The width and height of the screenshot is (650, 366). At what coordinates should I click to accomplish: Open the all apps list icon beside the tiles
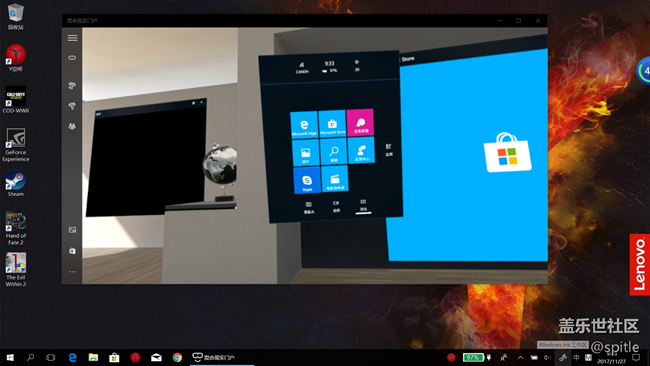(x=389, y=150)
